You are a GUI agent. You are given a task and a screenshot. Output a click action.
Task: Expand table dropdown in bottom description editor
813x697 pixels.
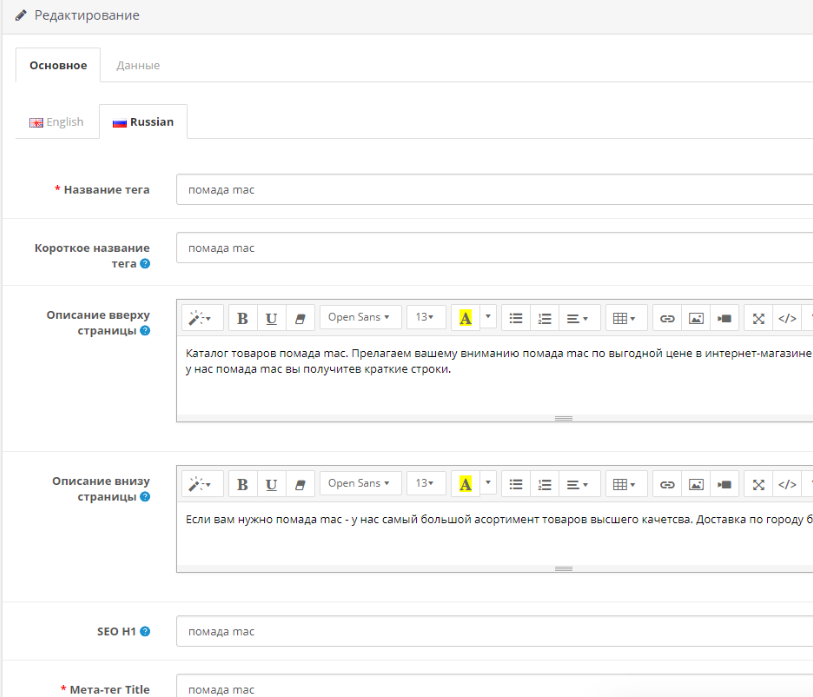[x=624, y=484]
